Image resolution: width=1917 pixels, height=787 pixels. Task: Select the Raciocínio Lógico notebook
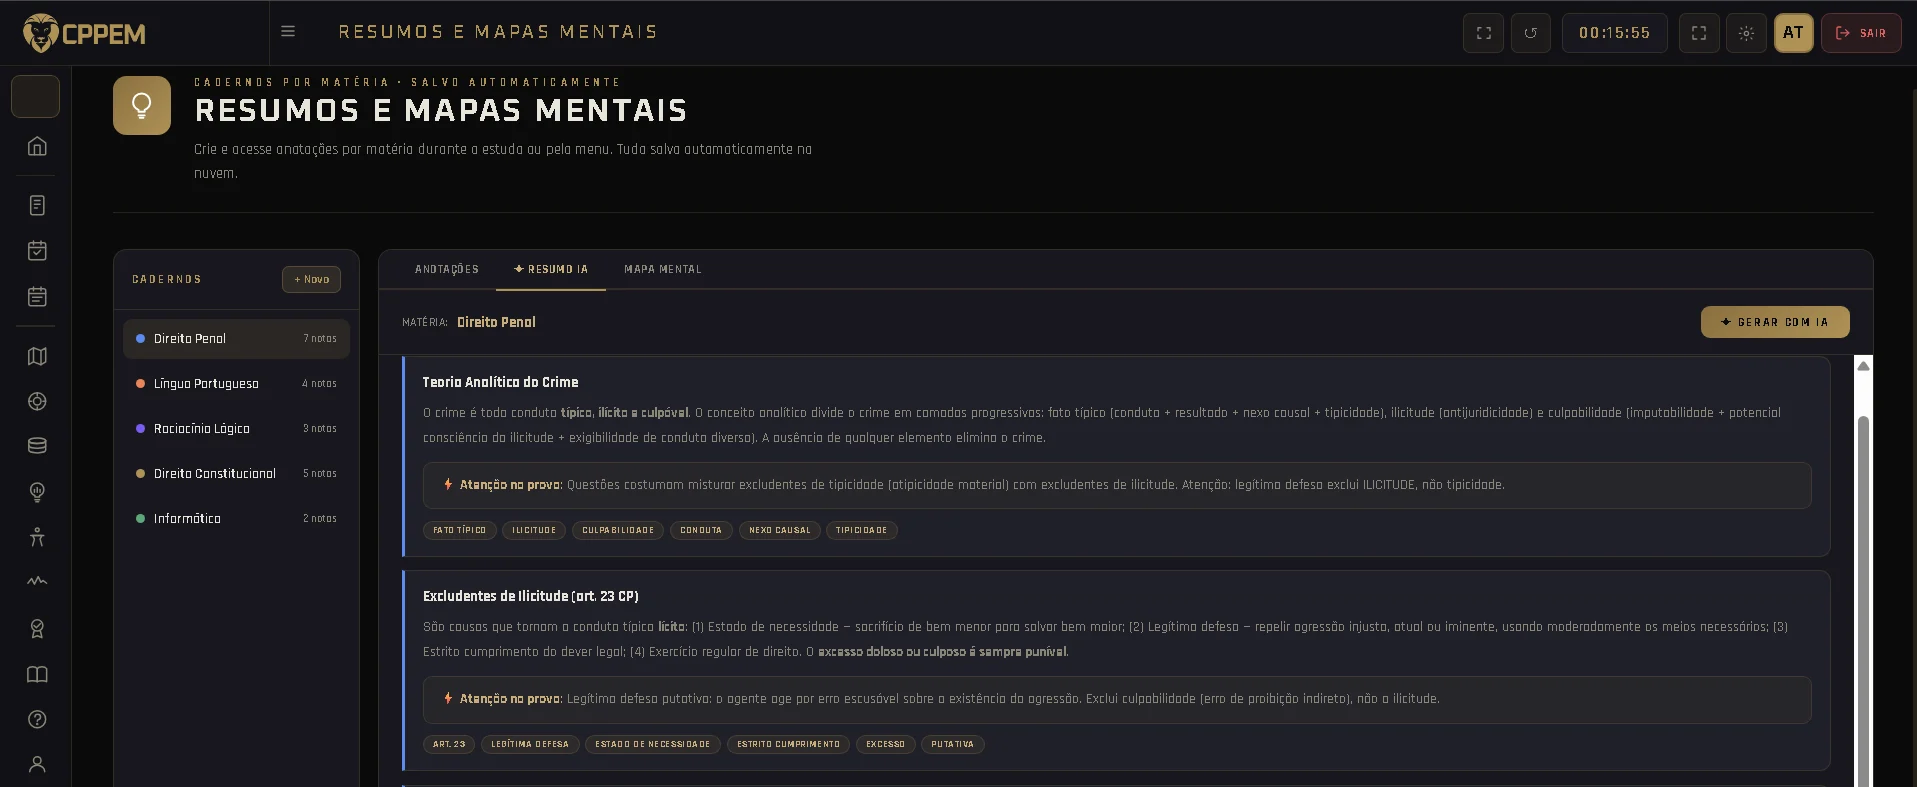coord(236,429)
